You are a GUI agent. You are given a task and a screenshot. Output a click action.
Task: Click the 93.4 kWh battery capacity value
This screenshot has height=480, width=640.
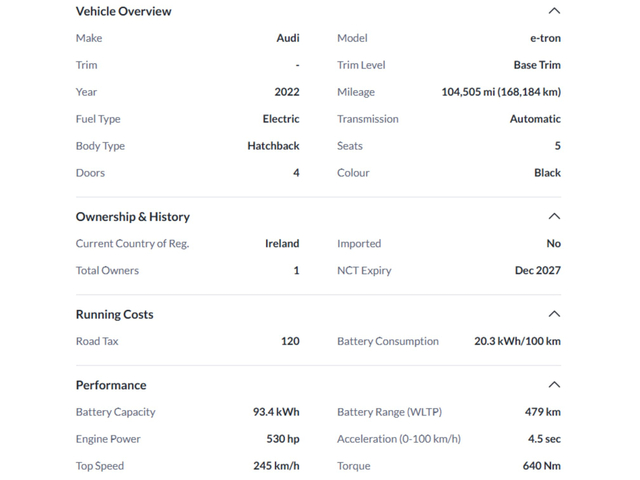point(276,412)
